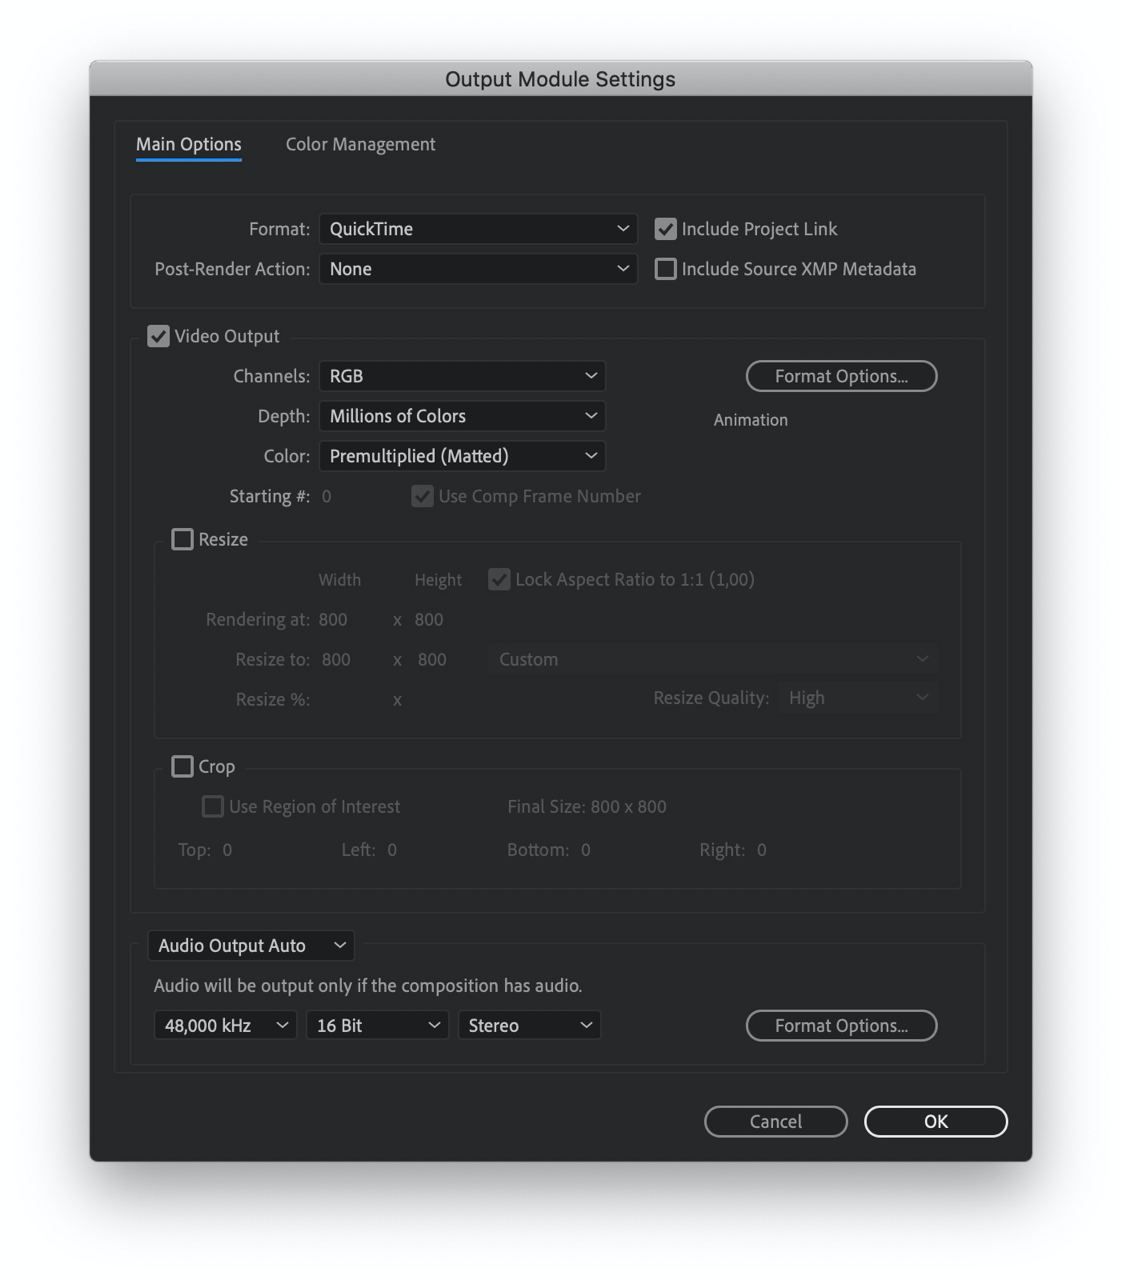The width and height of the screenshot is (1122, 1280).
Task: Click video Format Options button near Animation
Action: pyautogui.click(x=841, y=376)
